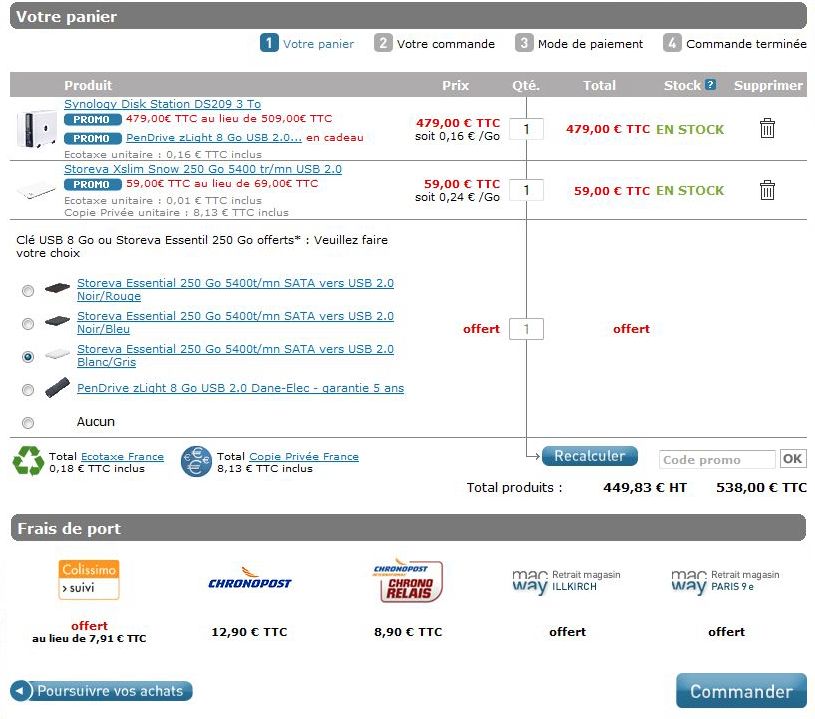This screenshot has height=719, width=815.
Task: Click EN STOCK status for Synology Disk Station
Action: [690, 129]
